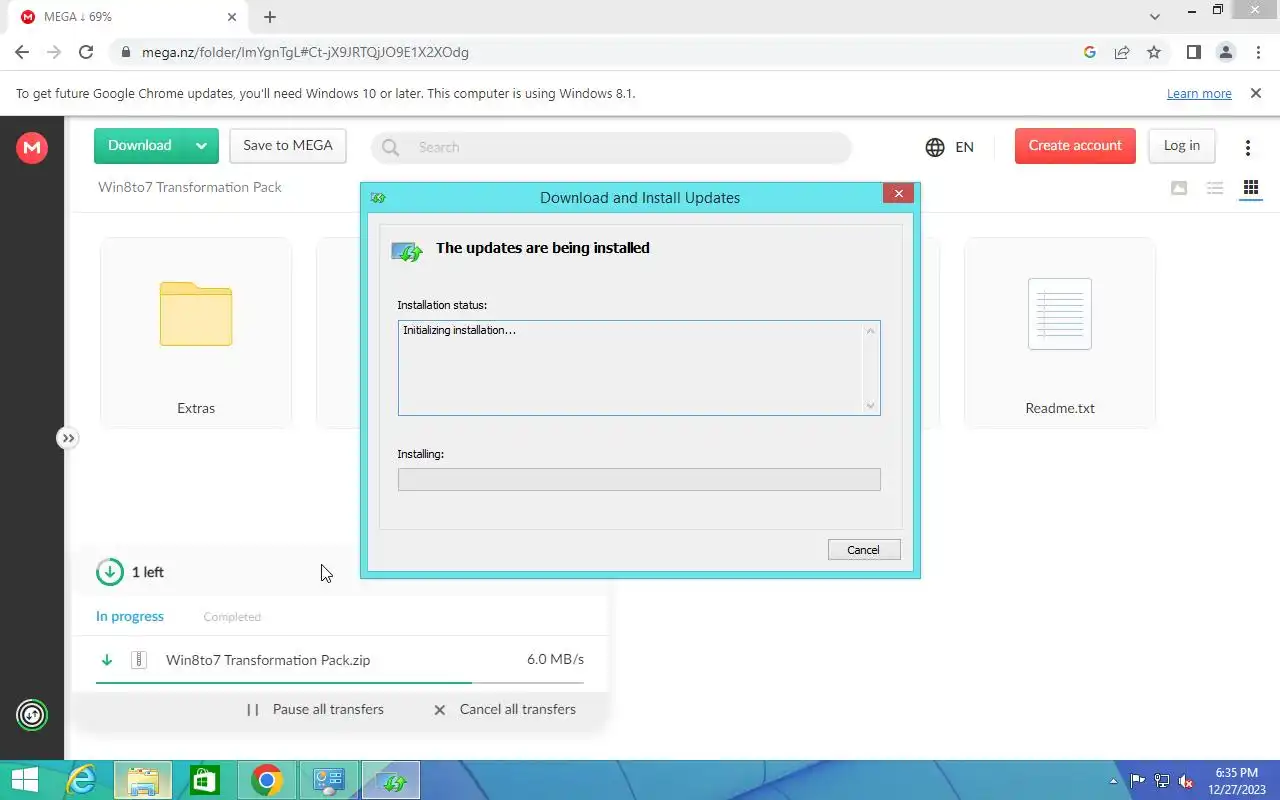Select the Completed tab
The height and width of the screenshot is (800, 1280).
click(x=232, y=617)
